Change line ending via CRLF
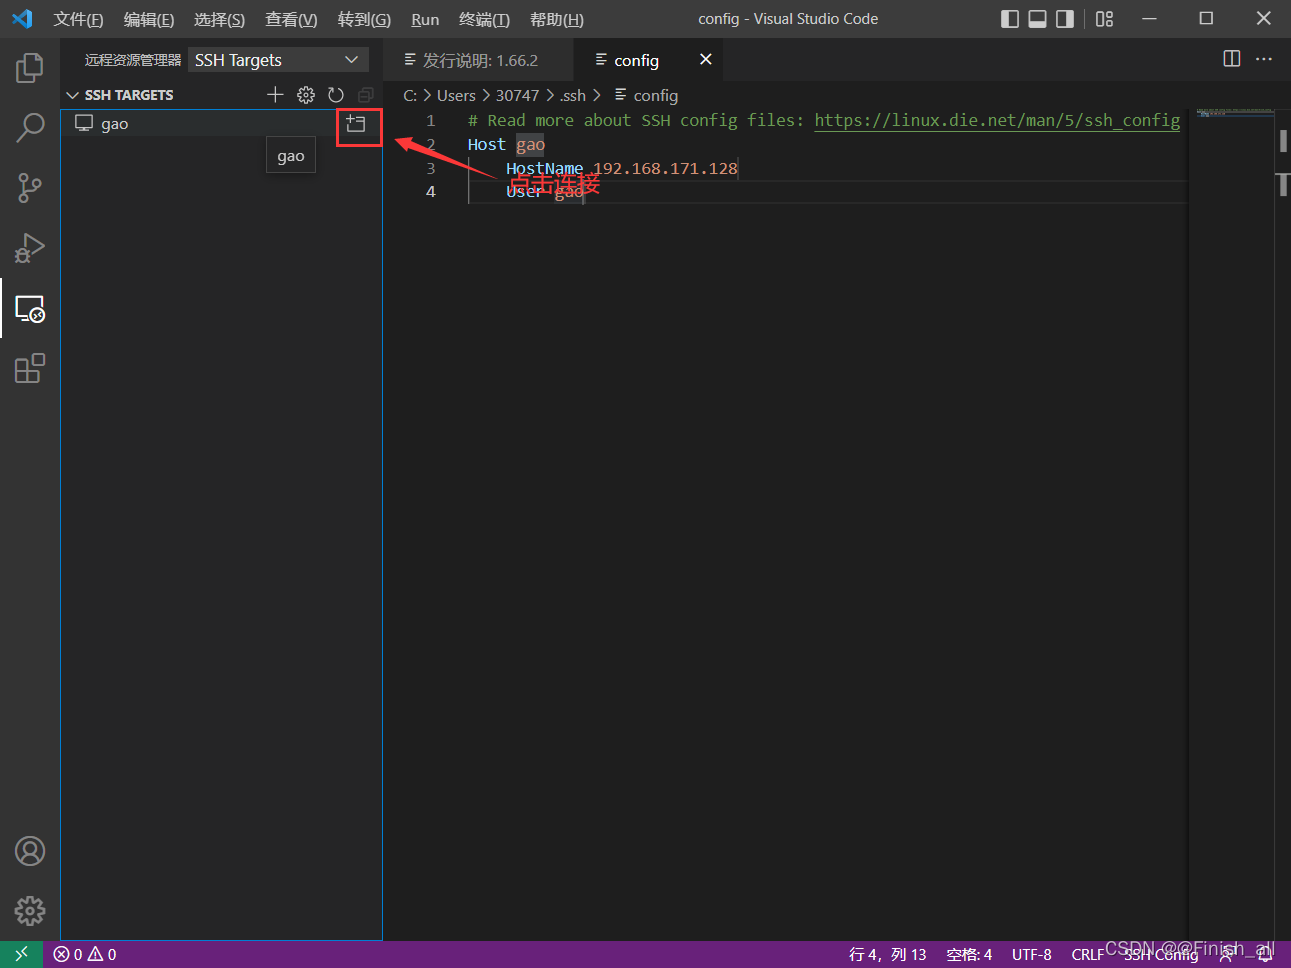The height and width of the screenshot is (968, 1291). [1087, 954]
